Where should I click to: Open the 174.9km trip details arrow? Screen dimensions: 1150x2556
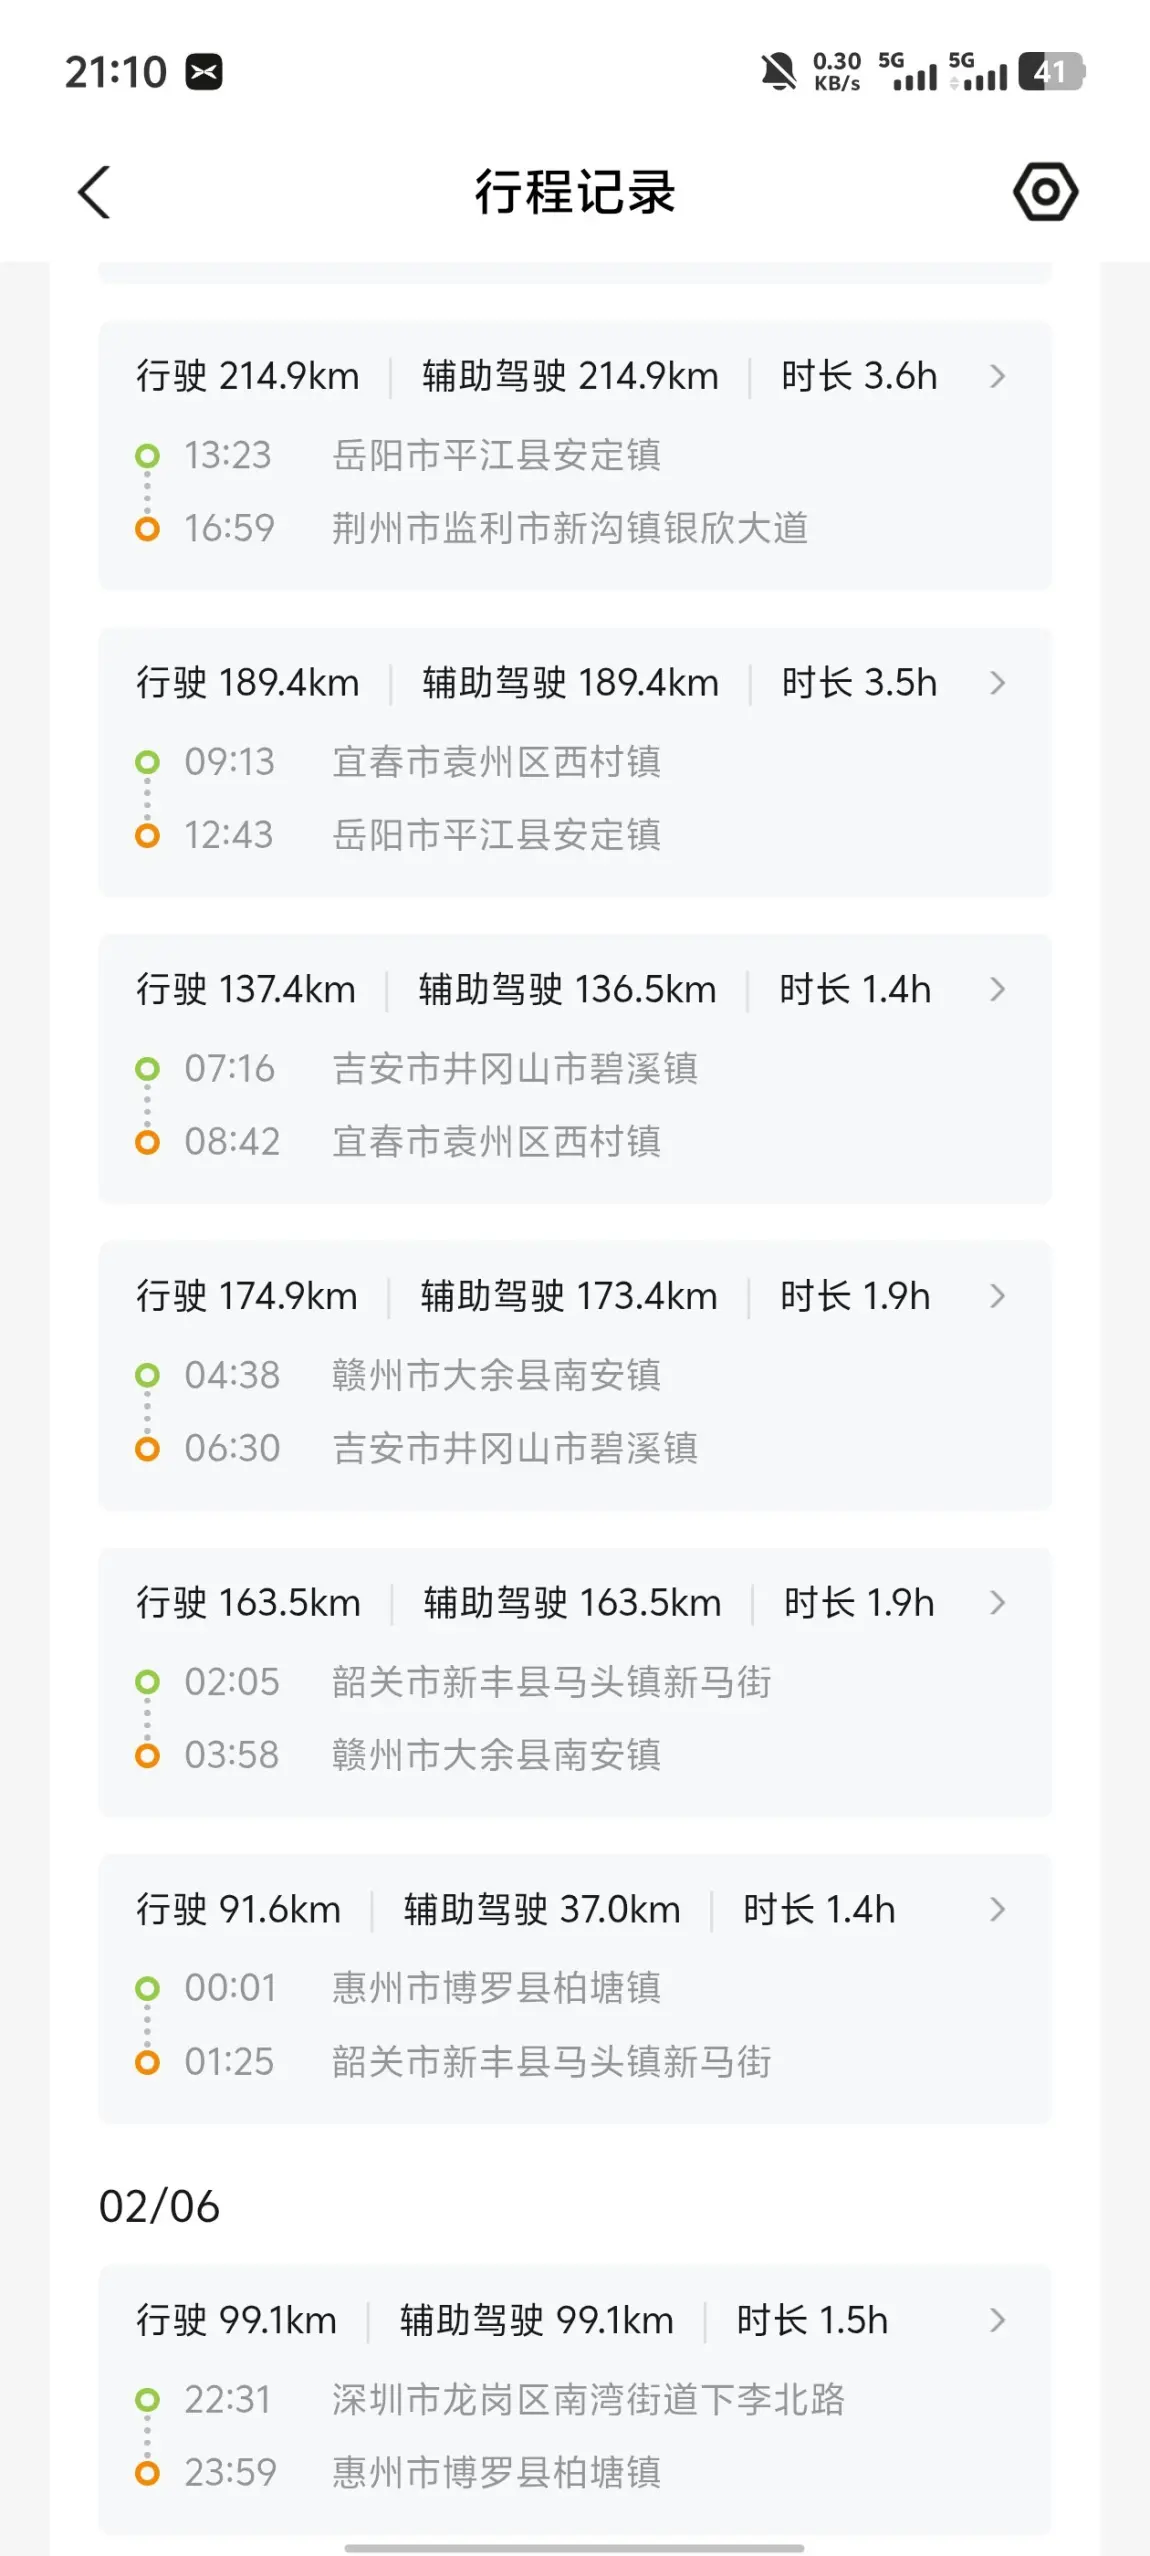point(997,1296)
